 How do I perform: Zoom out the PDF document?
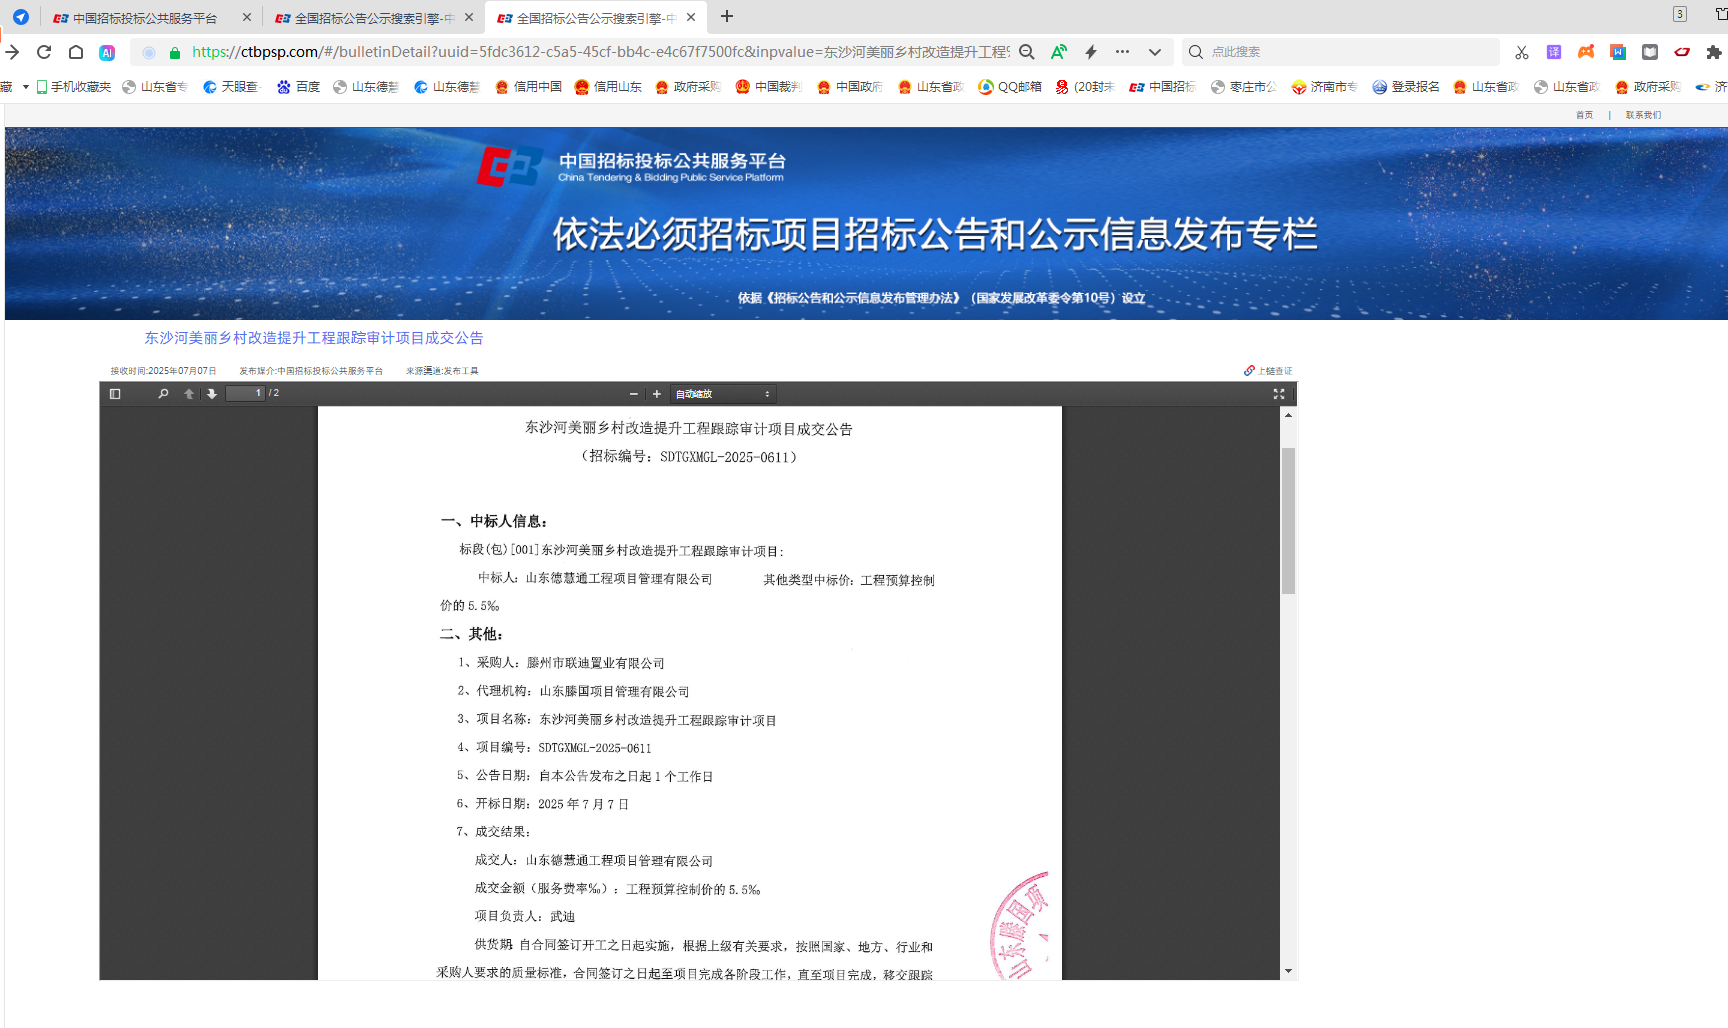tap(634, 393)
